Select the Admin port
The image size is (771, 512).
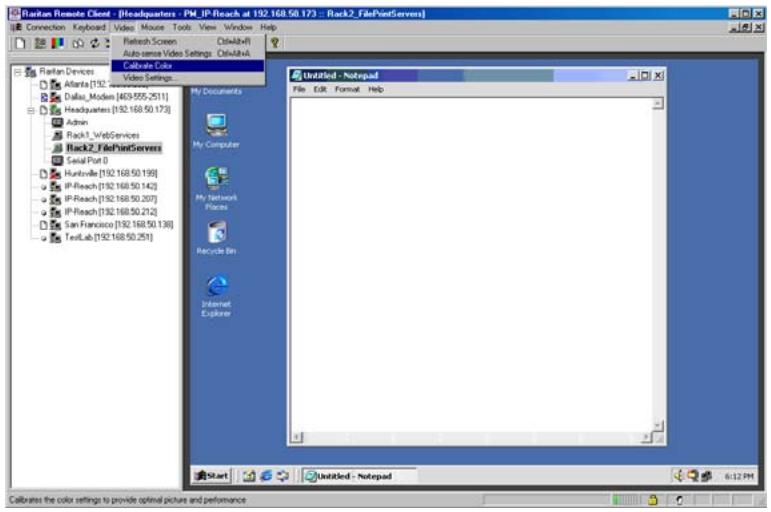77,122
